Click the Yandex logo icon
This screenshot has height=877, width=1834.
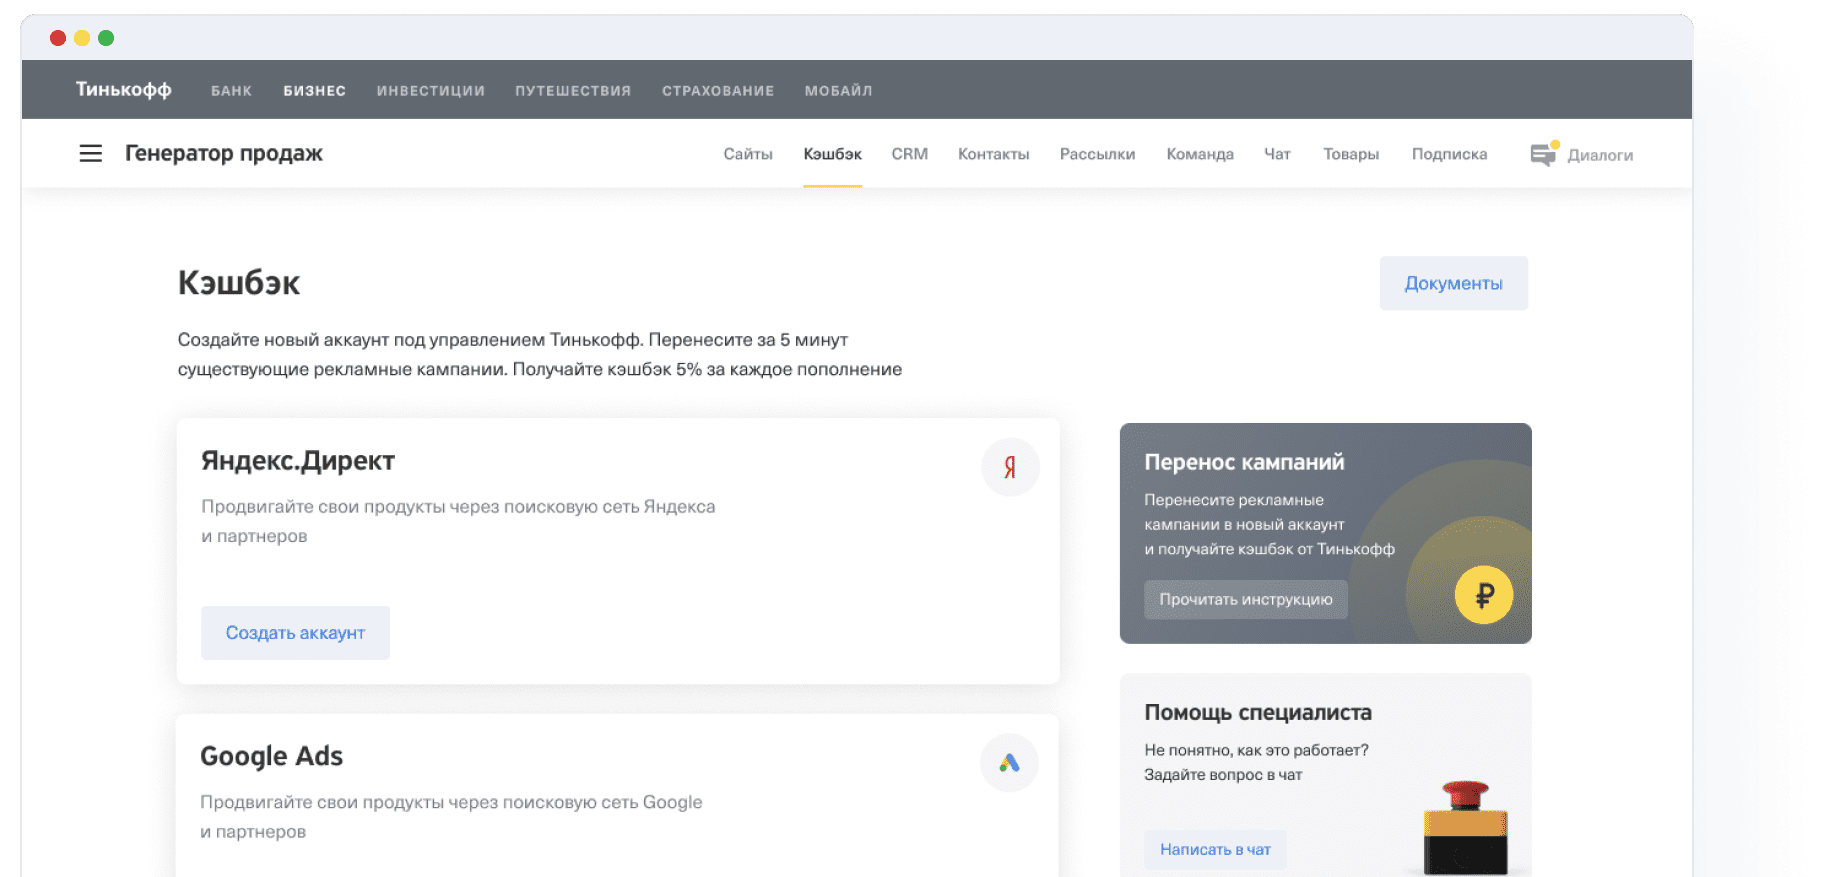tap(1010, 467)
